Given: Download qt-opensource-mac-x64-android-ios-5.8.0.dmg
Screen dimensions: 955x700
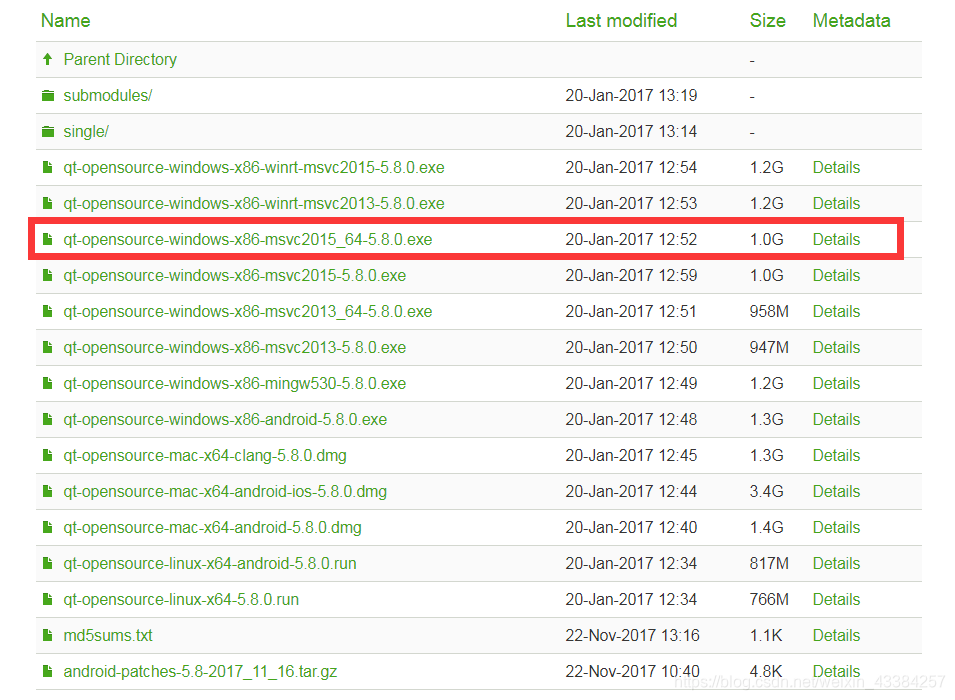Looking at the screenshot, I should (x=225, y=491).
